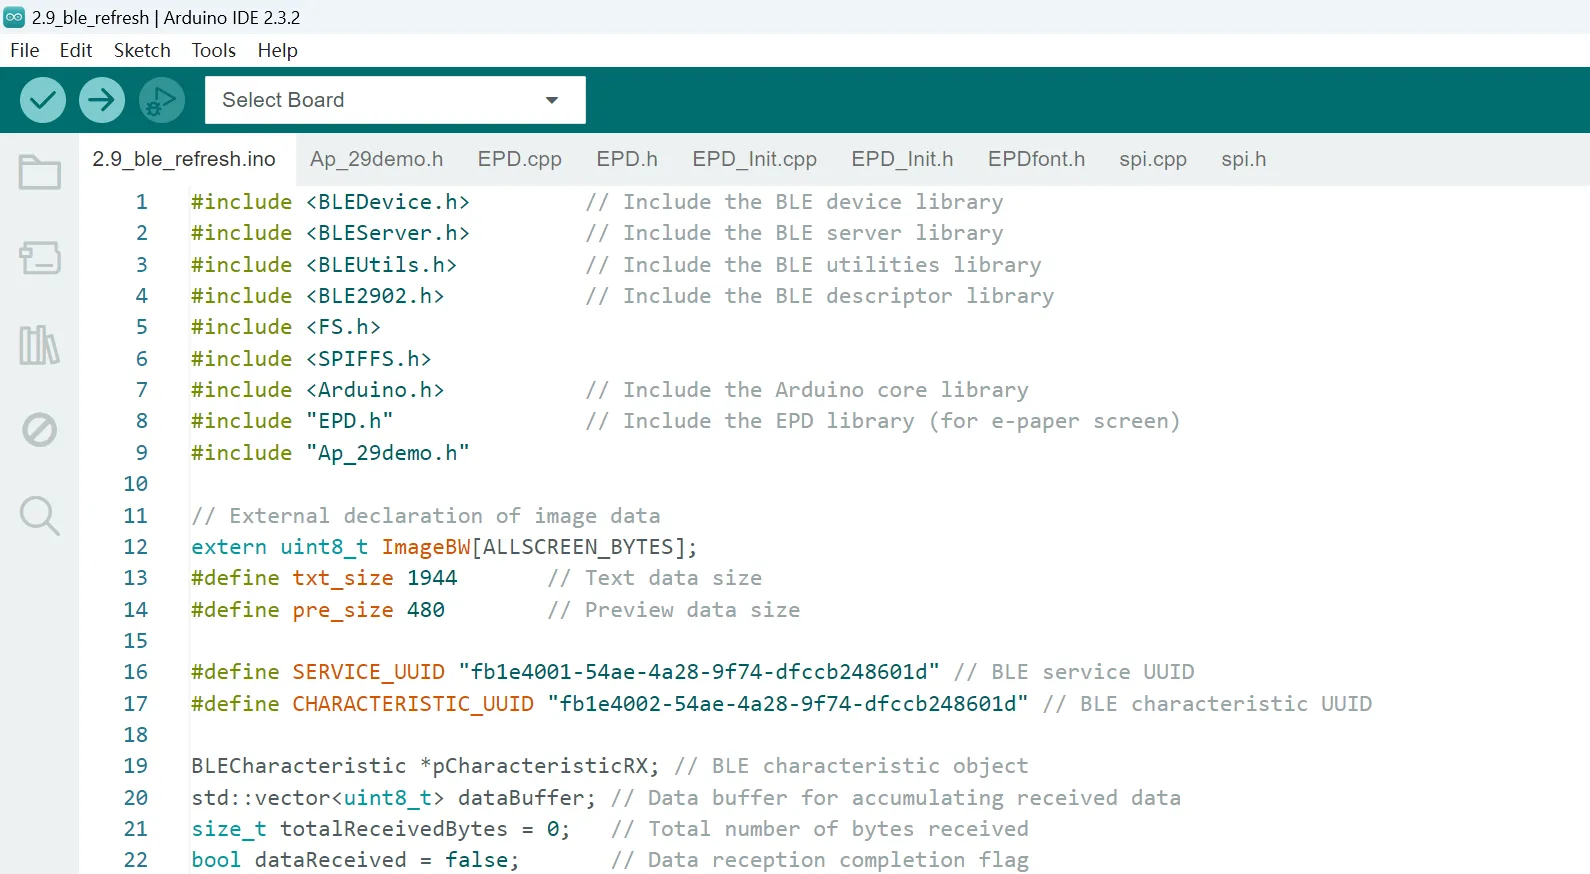Switch to the spi.cpp tab
Screen dimensions: 1590x874
[1153, 159]
